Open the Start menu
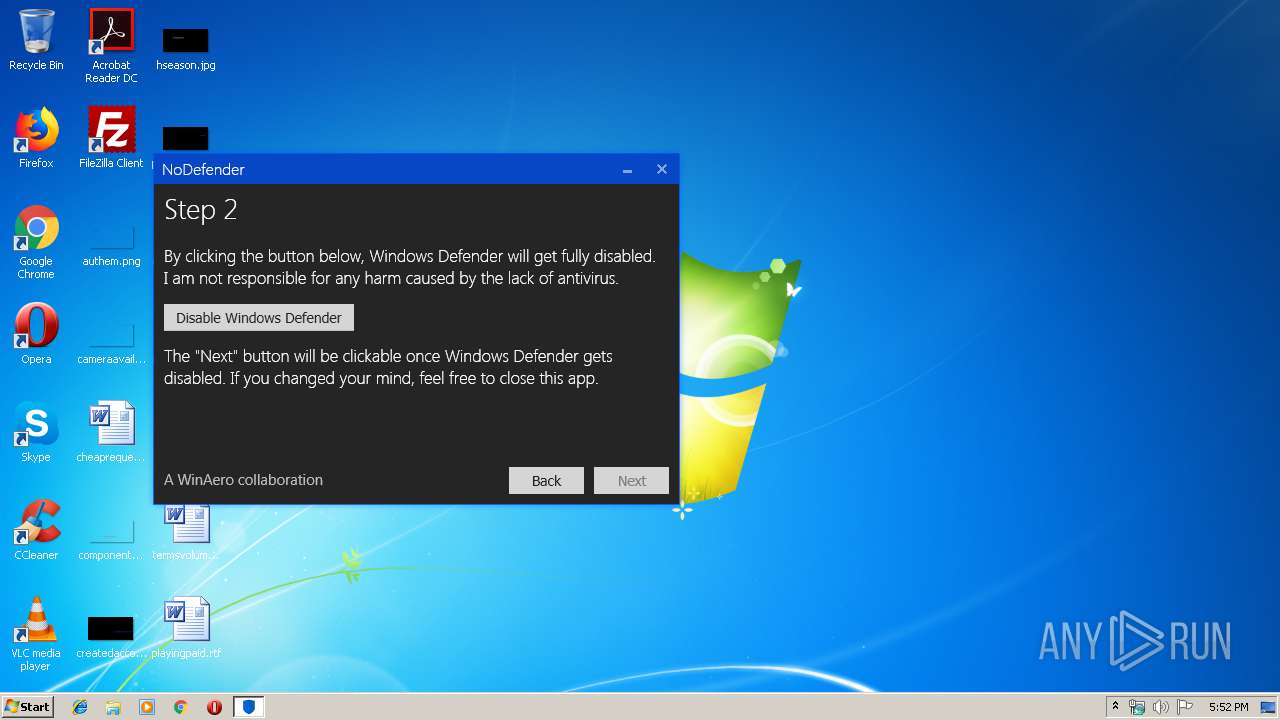Image resolution: width=1280 pixels, height=720 pixels. click(27, 707)
